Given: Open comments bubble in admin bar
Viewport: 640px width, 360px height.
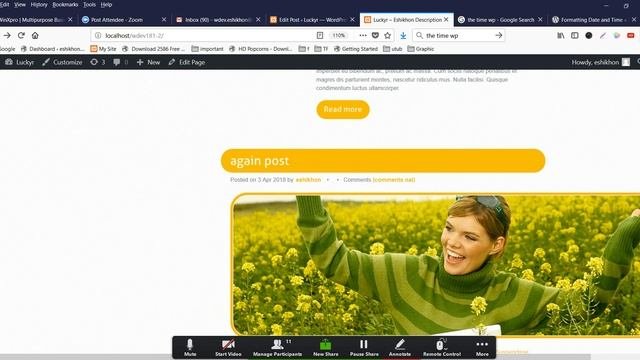Looking at the screenshot, I should [120, 62].
